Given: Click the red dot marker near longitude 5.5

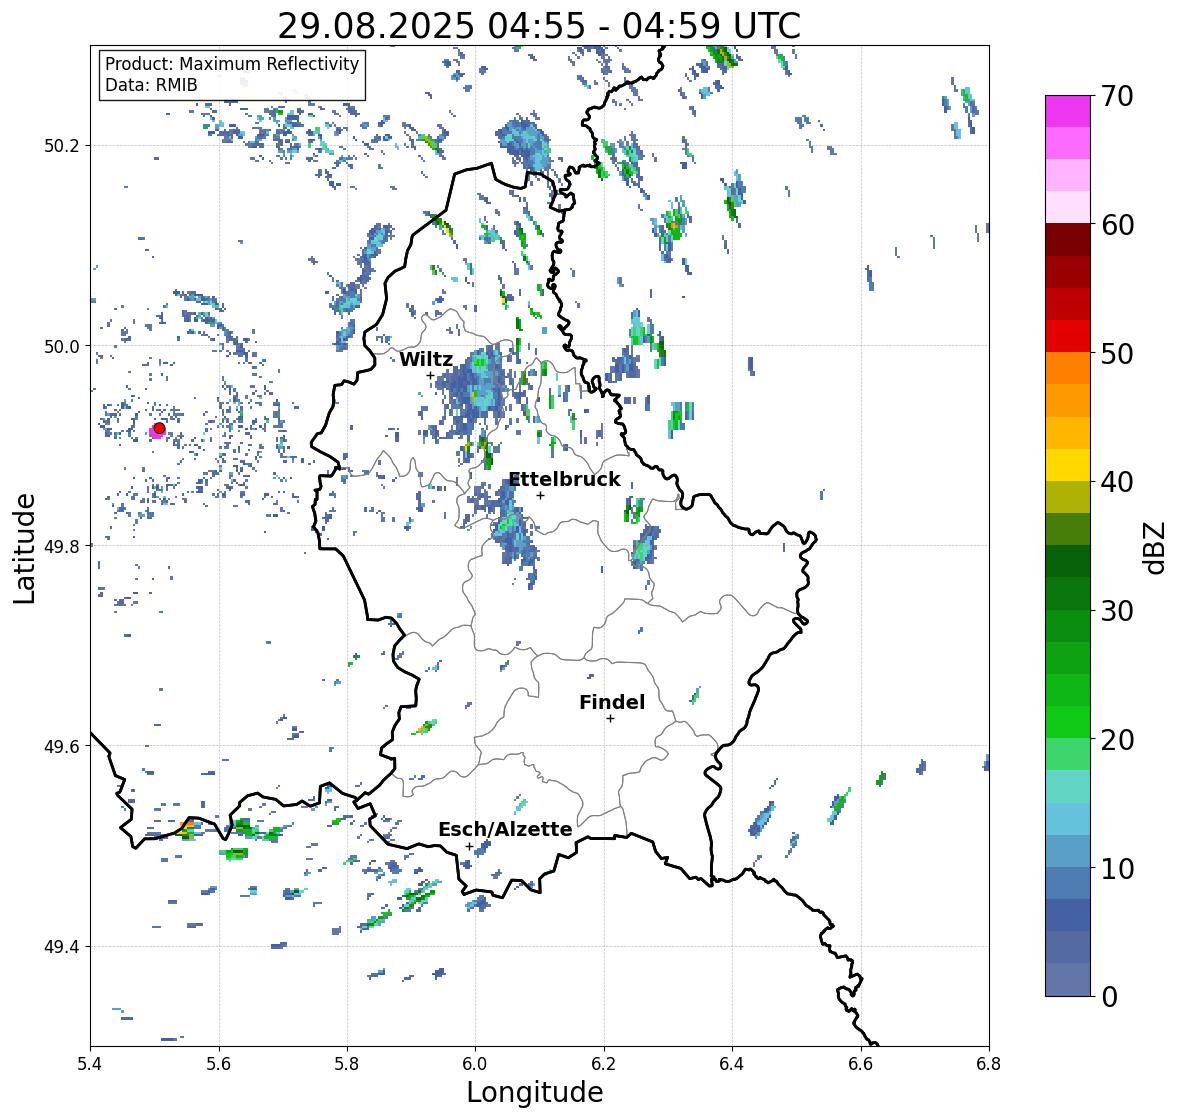Looking at the screenshot, I should [x=159, y=428].
